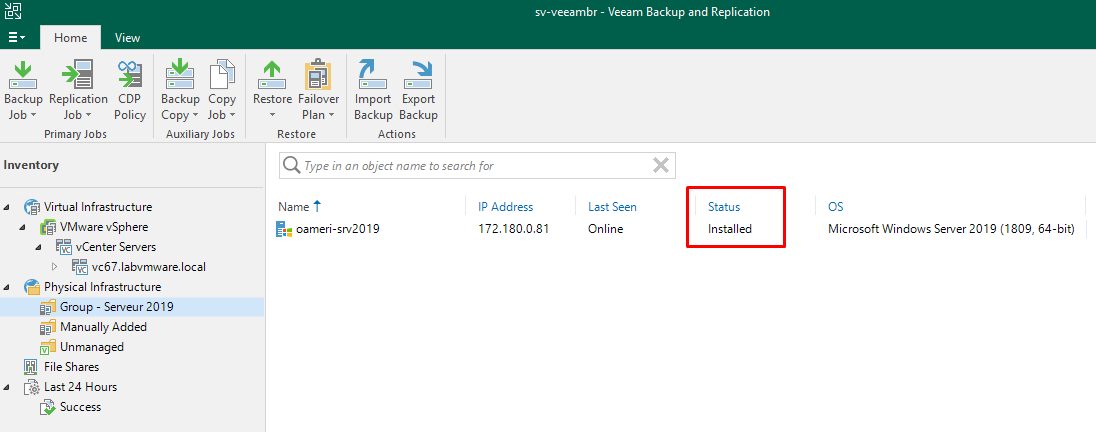Select Group - Serveur 2019 protection group
The image size is (1096, 432).
tap(117, 307)
